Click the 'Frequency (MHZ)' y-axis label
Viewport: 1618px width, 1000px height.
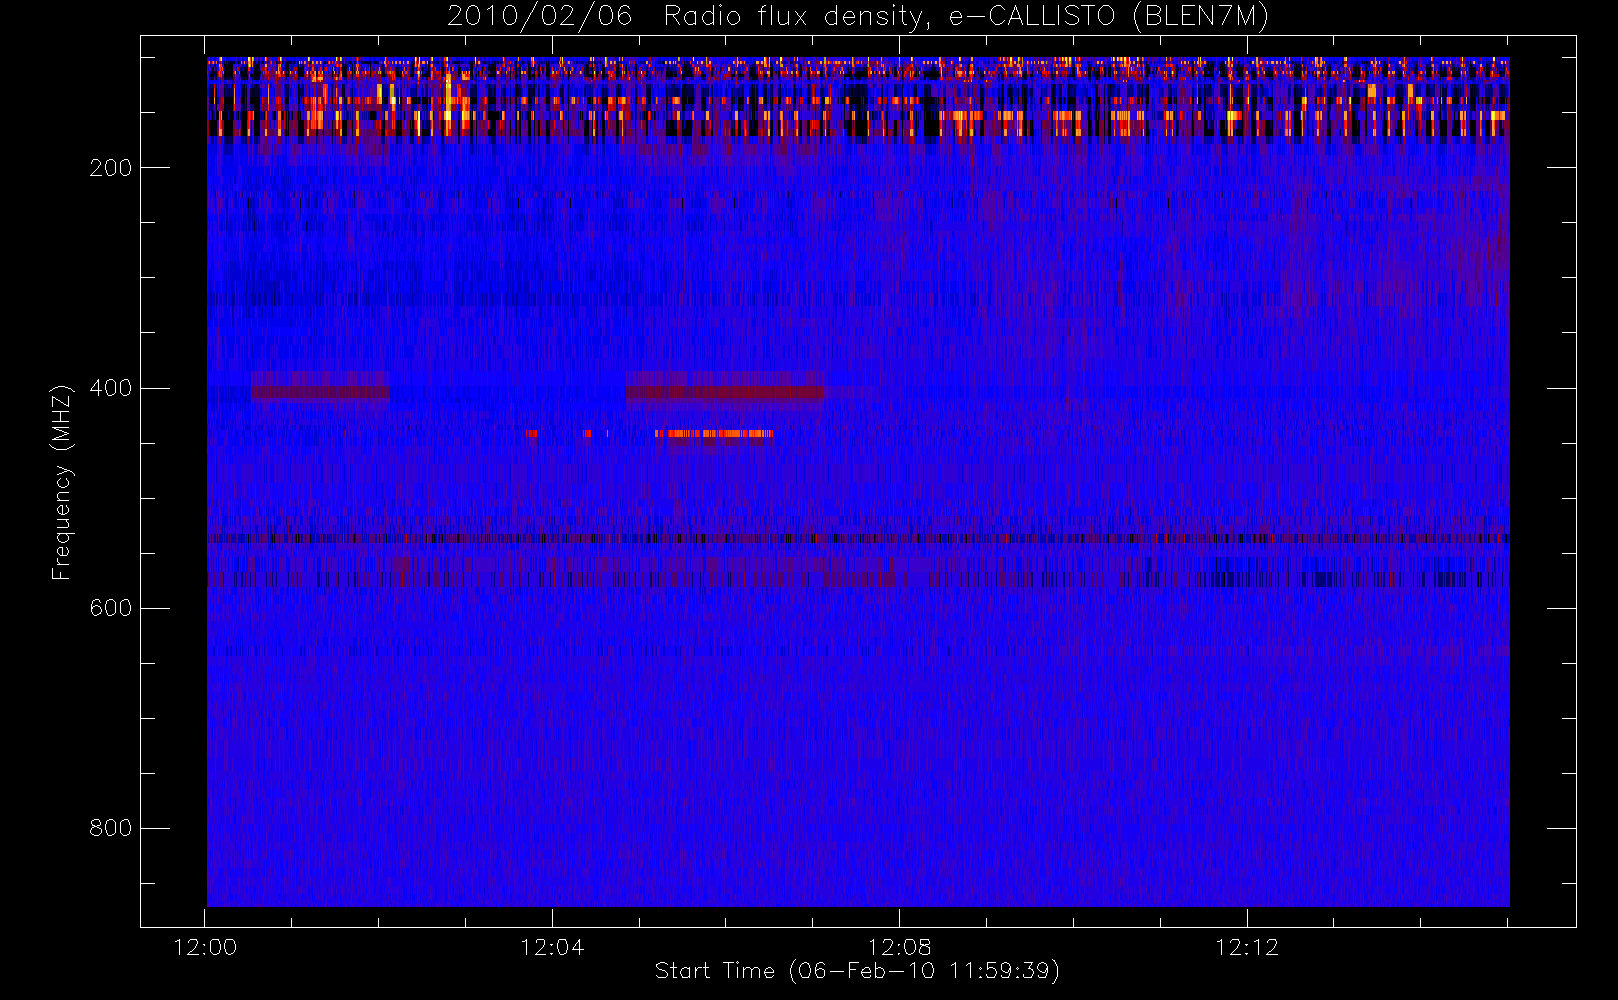[x=62, y=482]
